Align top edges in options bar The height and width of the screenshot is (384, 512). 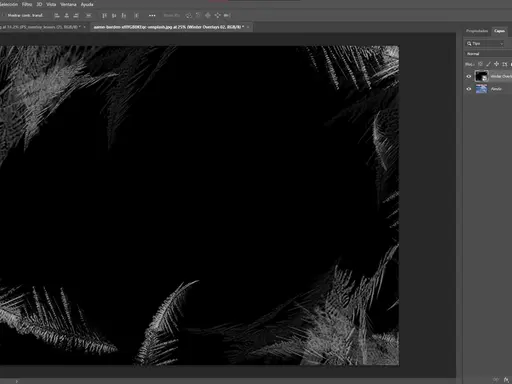click(104, 15)
